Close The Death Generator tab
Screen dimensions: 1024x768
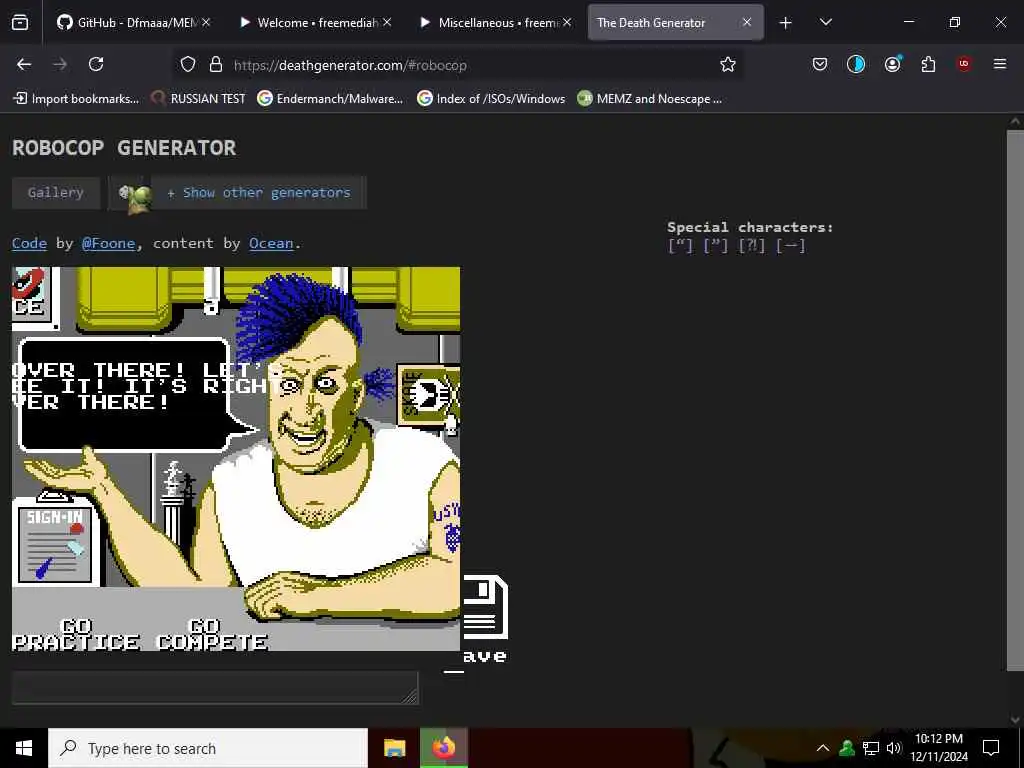click(747, 22)
